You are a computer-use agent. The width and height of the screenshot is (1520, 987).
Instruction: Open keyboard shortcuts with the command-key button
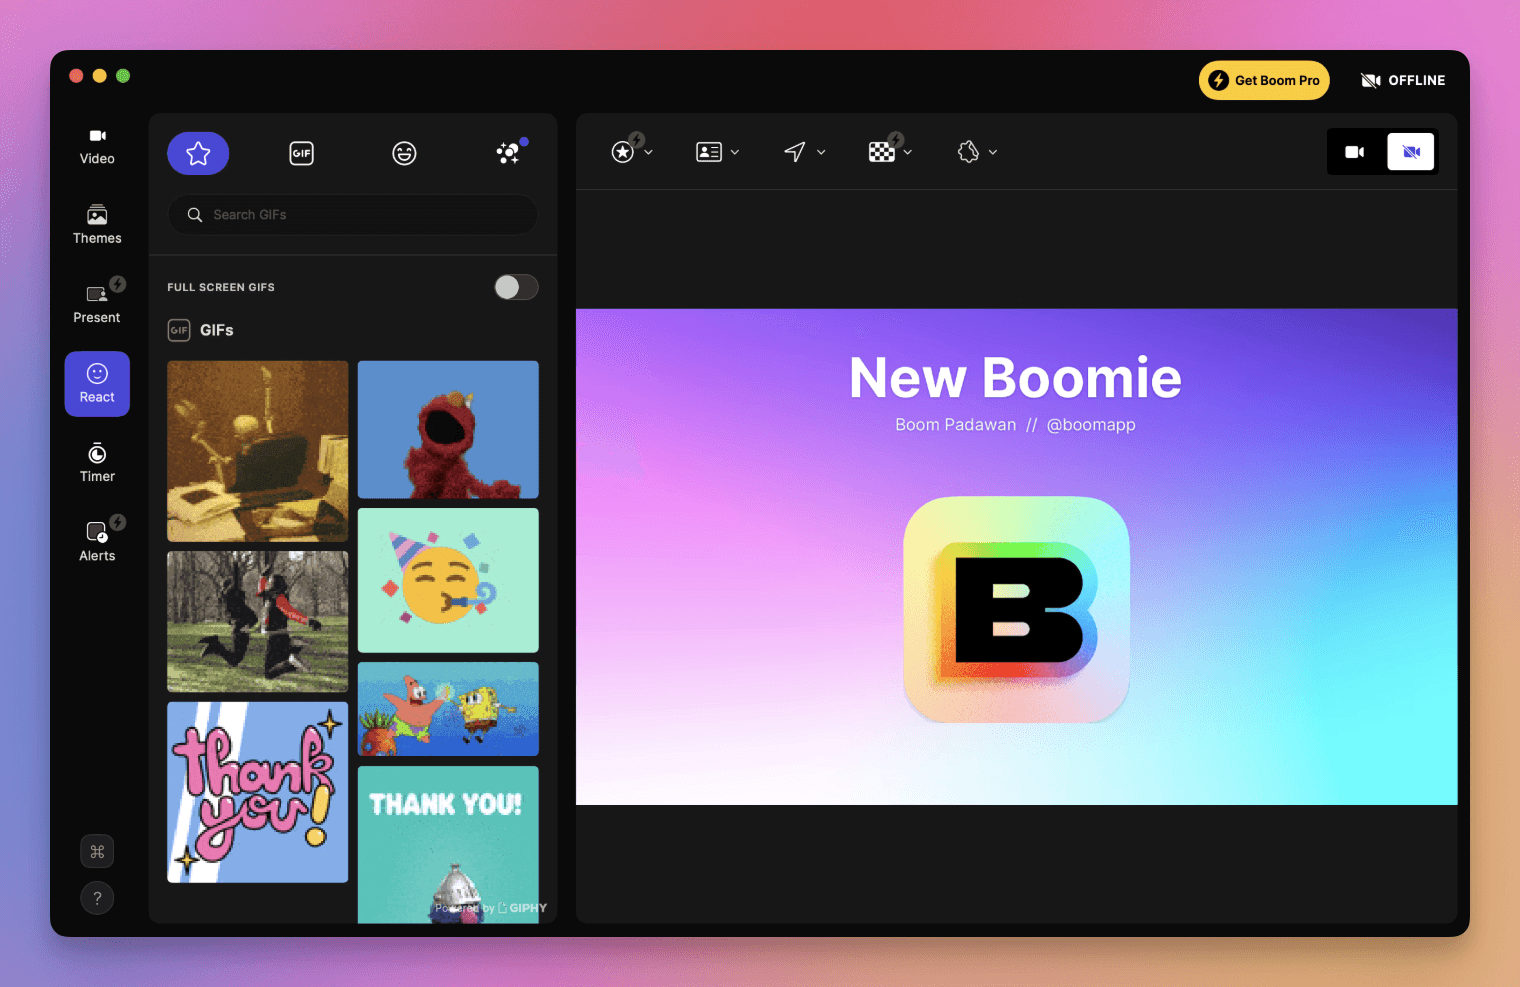(x=97, y=852)
